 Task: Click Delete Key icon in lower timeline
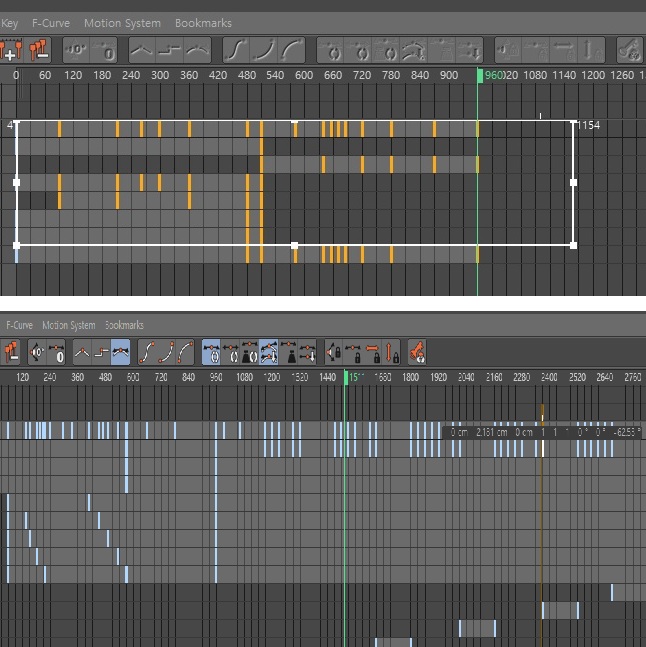(x=10, y=352)
